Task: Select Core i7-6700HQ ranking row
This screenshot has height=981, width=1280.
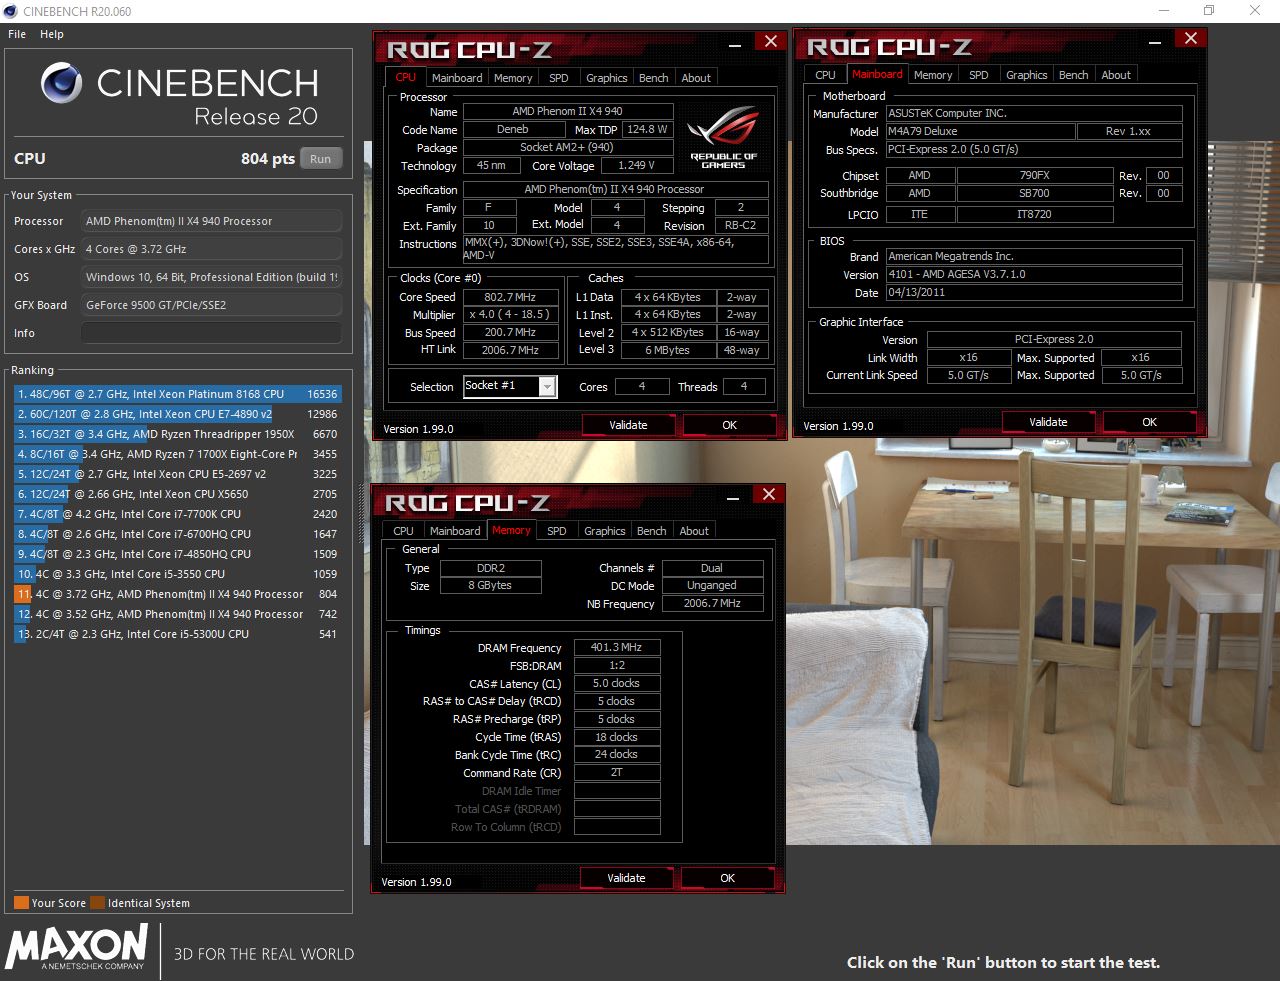Action: pos(177,534)
